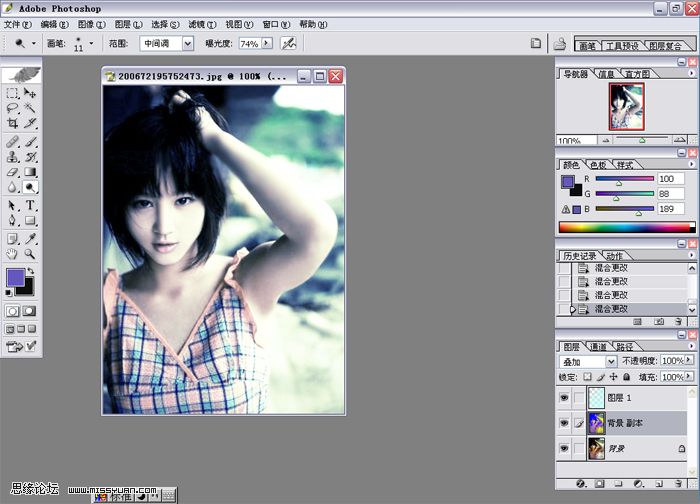This screenshot has width=700, height=504.
Task: Open the tool preset picker arrow
Action: click(x=33, y=43)
